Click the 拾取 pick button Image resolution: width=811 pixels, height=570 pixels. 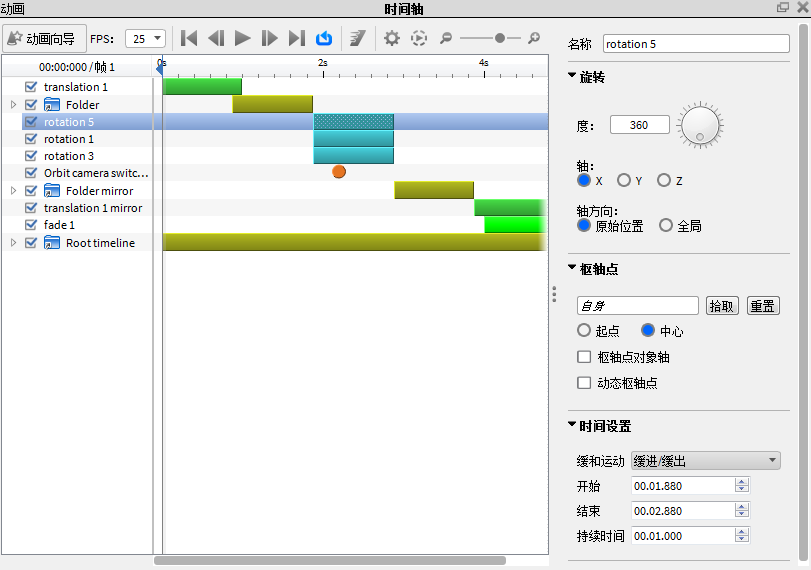(x=722, y=306)
